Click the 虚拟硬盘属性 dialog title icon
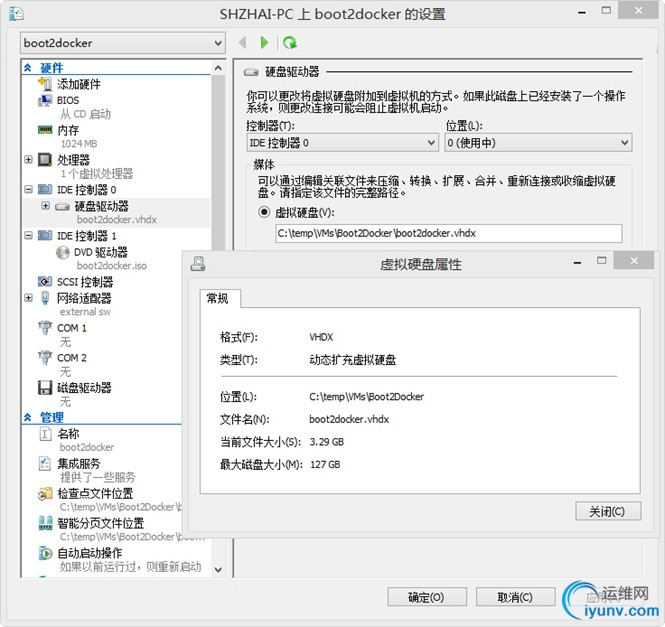 [198, 264]
